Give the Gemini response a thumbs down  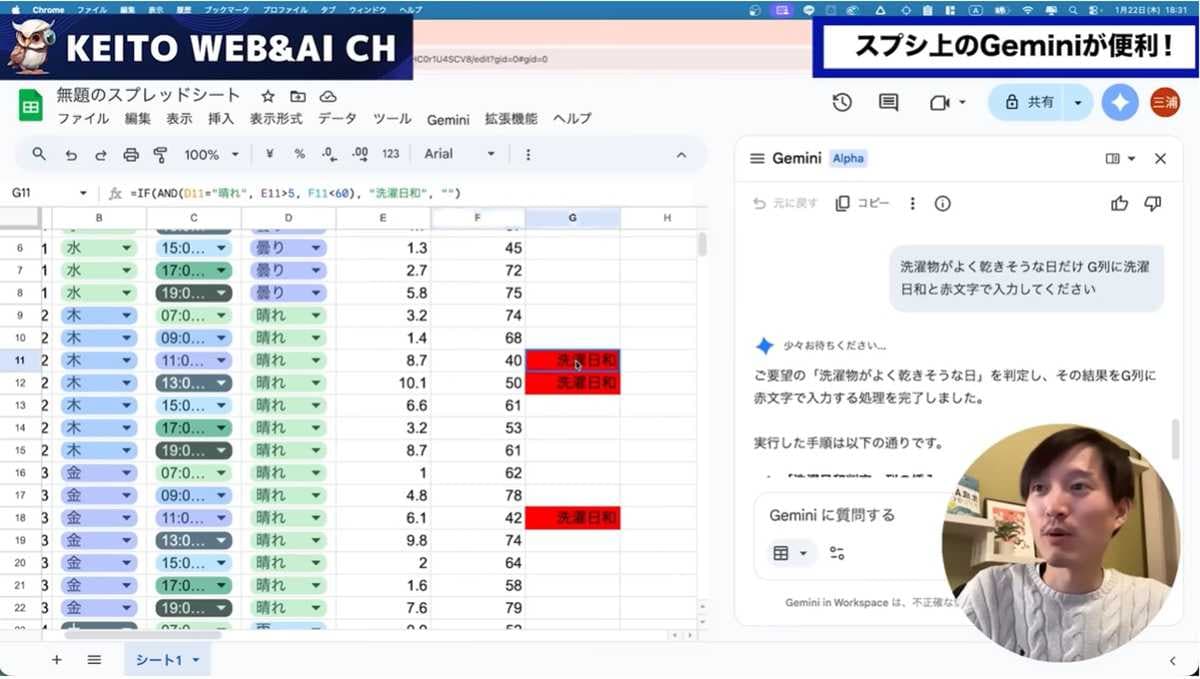pyautogui.click(x=1151, y=202)
